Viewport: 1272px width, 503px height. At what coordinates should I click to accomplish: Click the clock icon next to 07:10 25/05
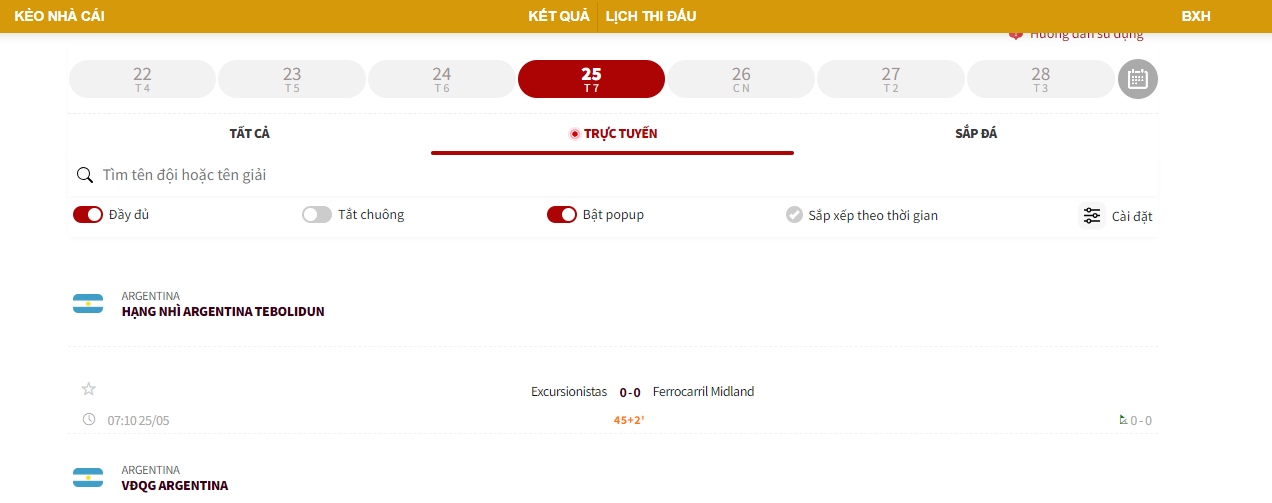[x=89, y=419]
